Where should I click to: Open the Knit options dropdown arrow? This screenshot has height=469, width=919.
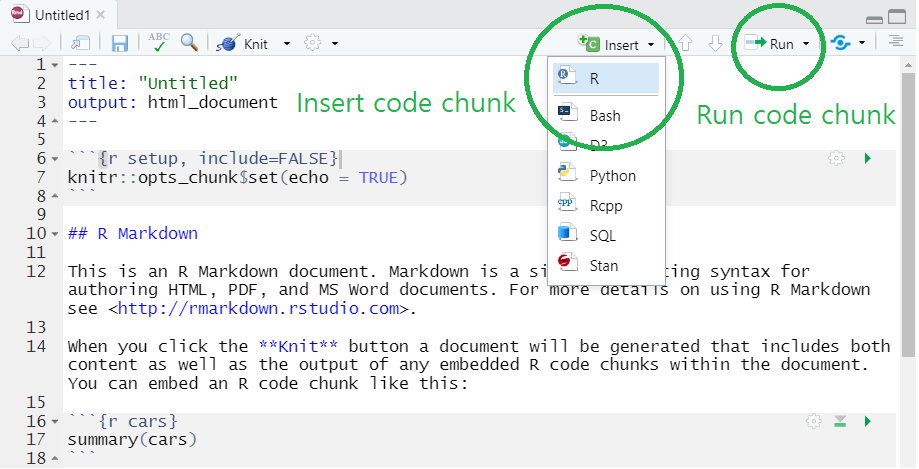coord(287,44)
